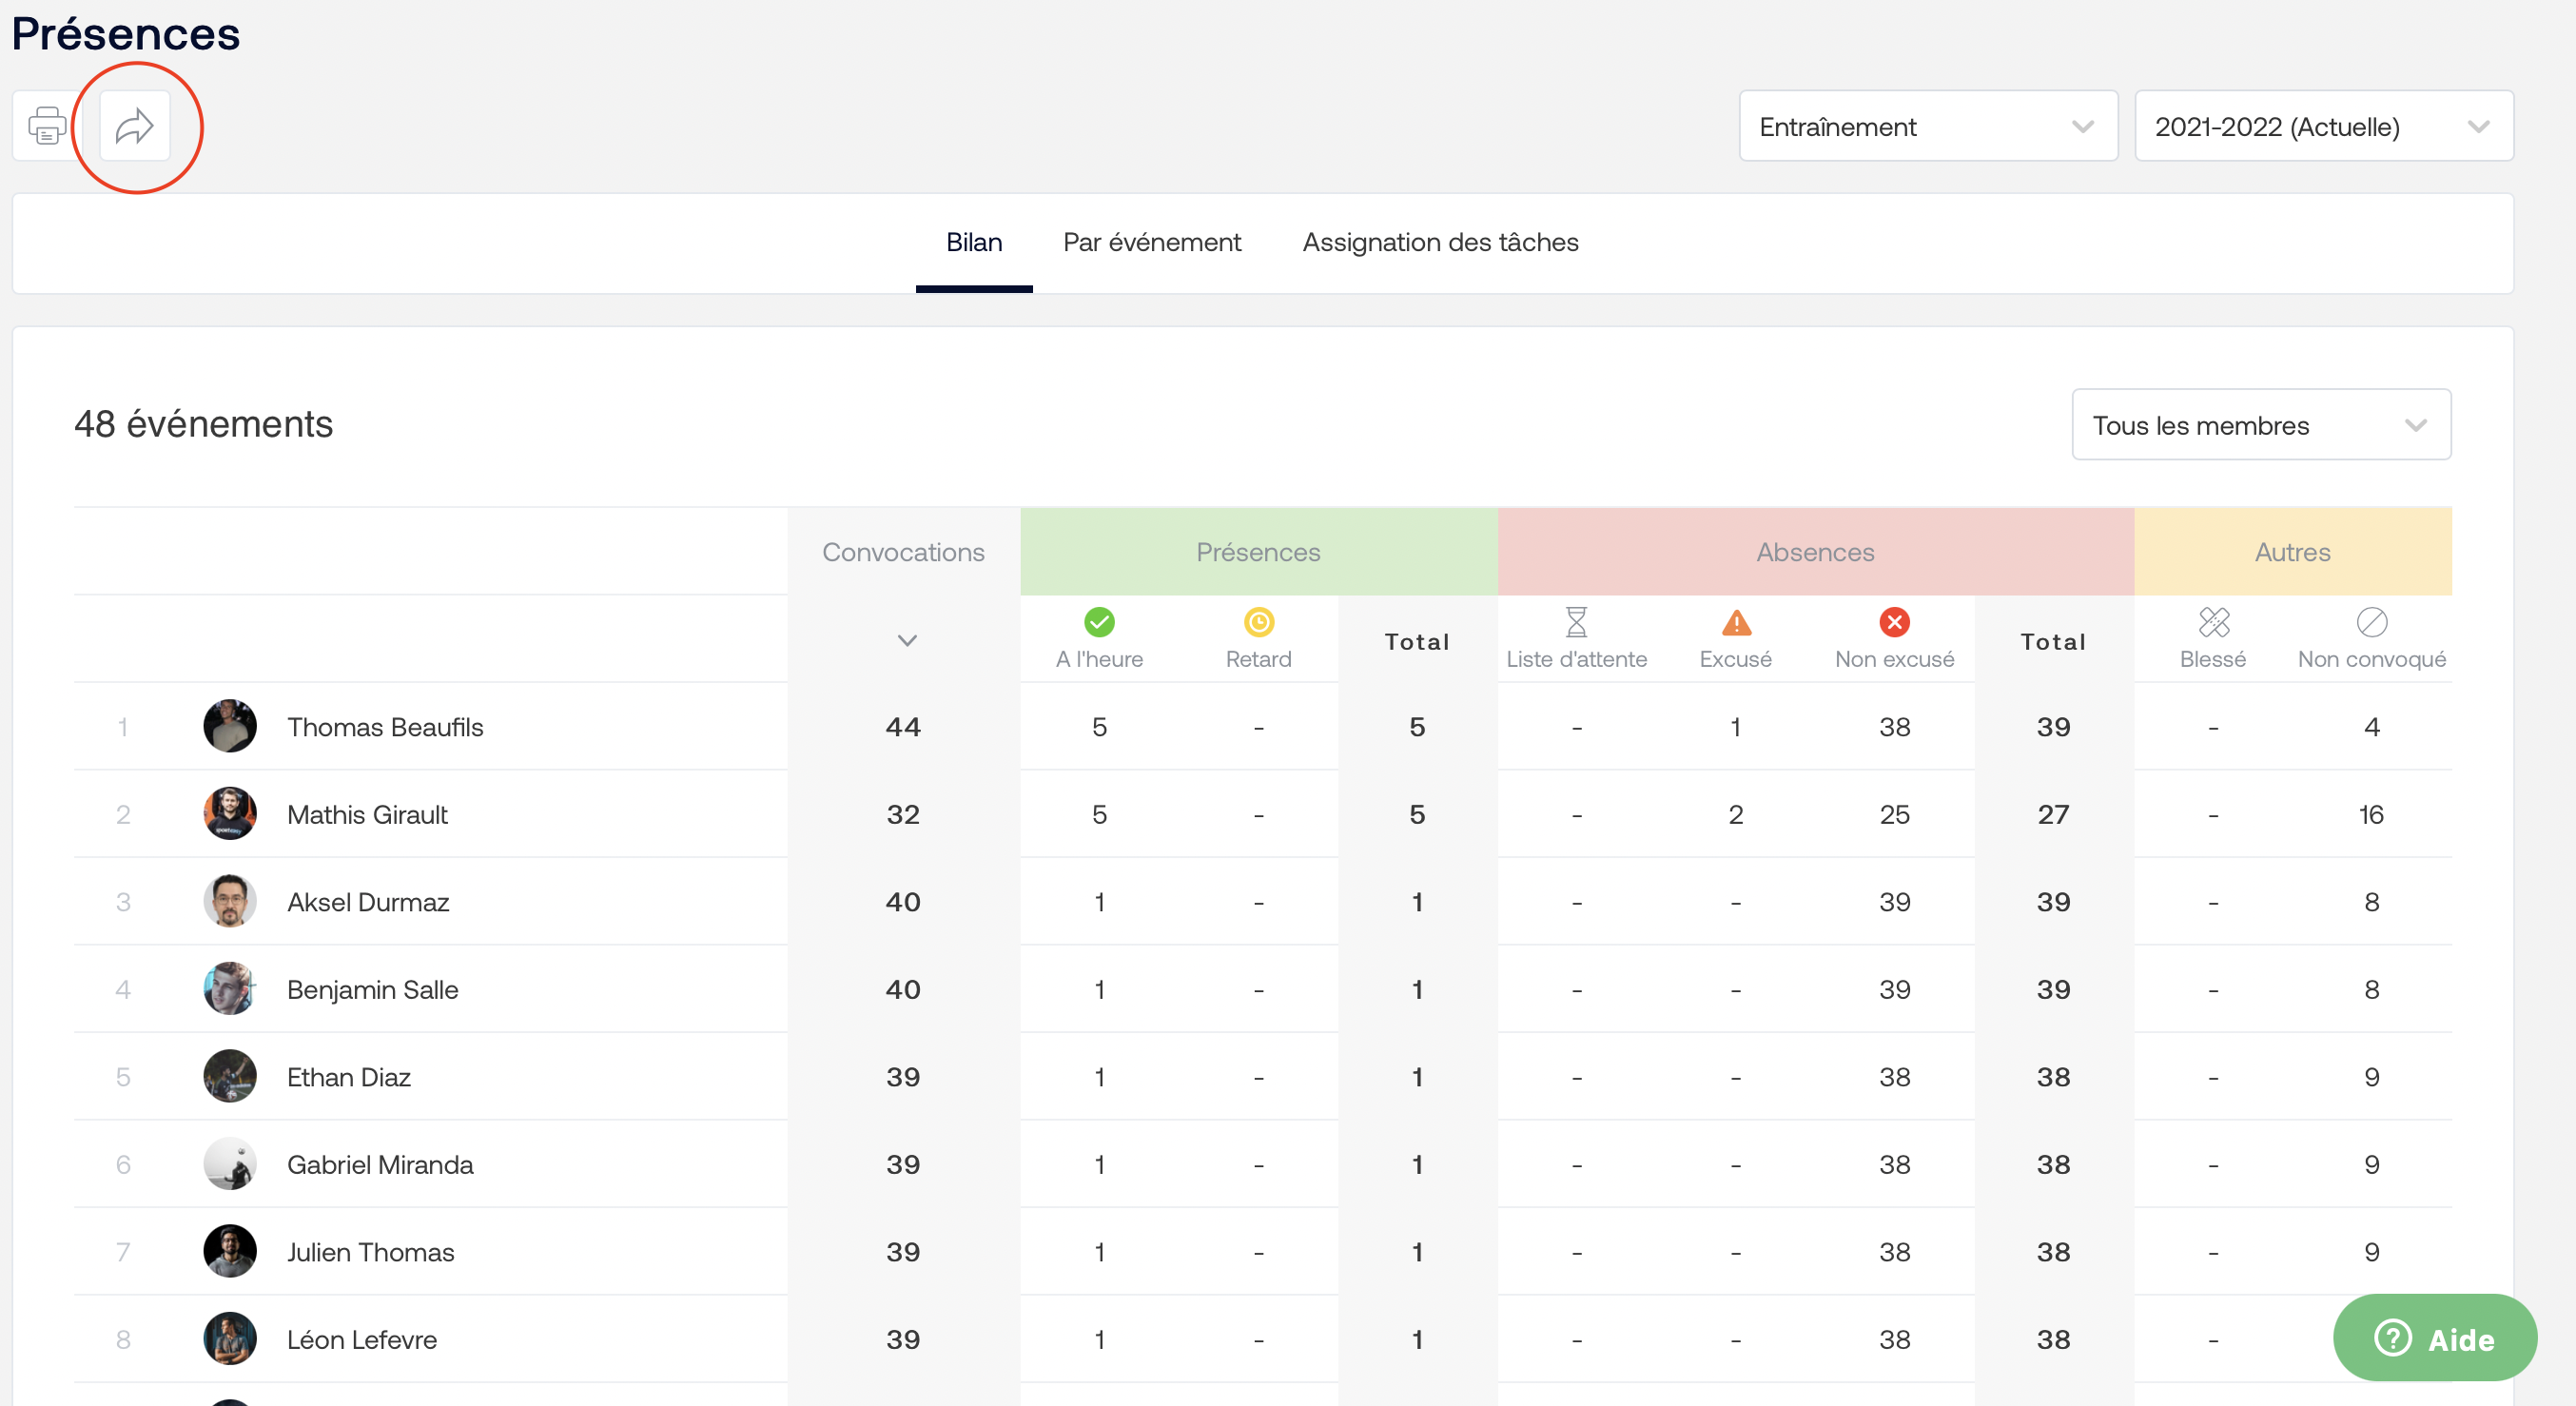Open Julien Thomas's avatar picture
Screen dimensions: 2576x1406
click(230, 1251)
